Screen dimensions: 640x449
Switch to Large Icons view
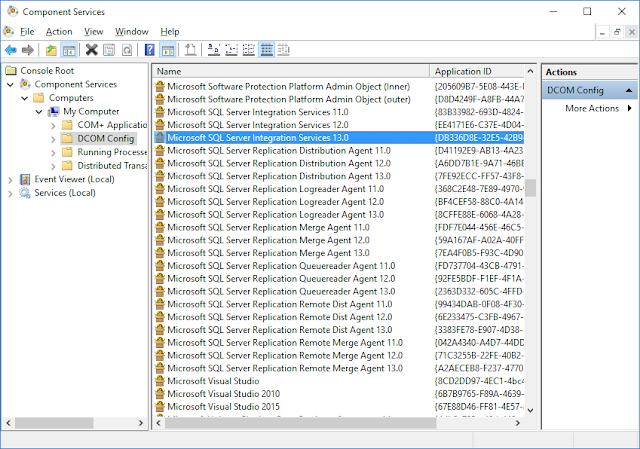coord(213,50)
